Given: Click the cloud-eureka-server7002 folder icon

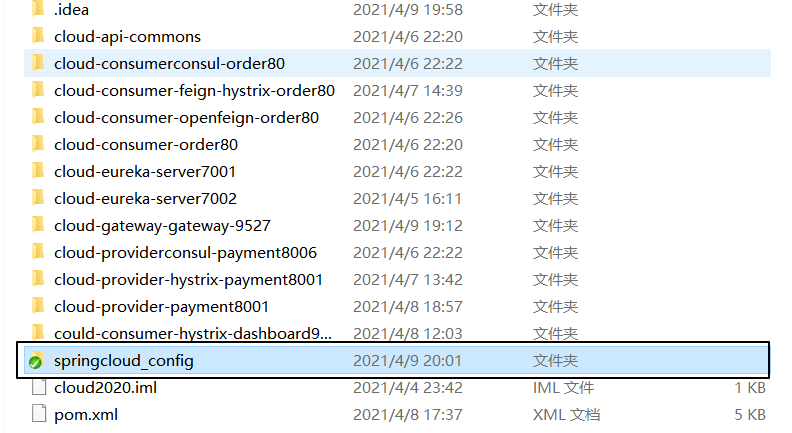Looking at the screenshot, I should pyautogui.click(x=38, y=198).
